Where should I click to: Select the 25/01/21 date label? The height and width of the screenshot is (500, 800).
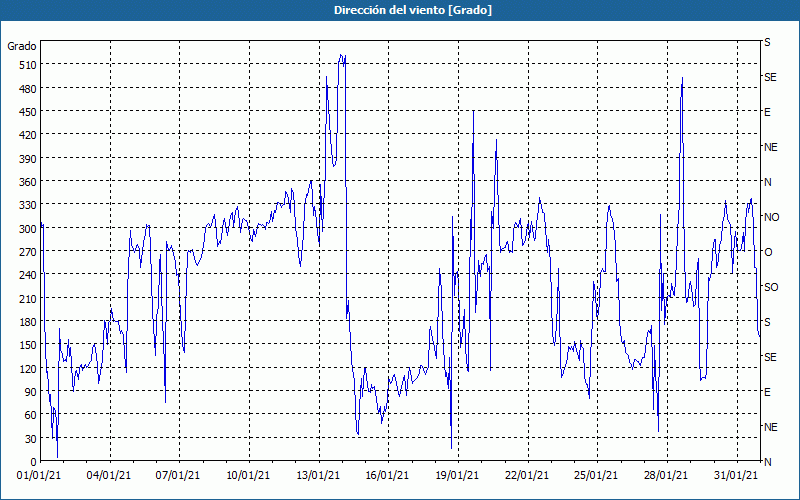point(596,476)
